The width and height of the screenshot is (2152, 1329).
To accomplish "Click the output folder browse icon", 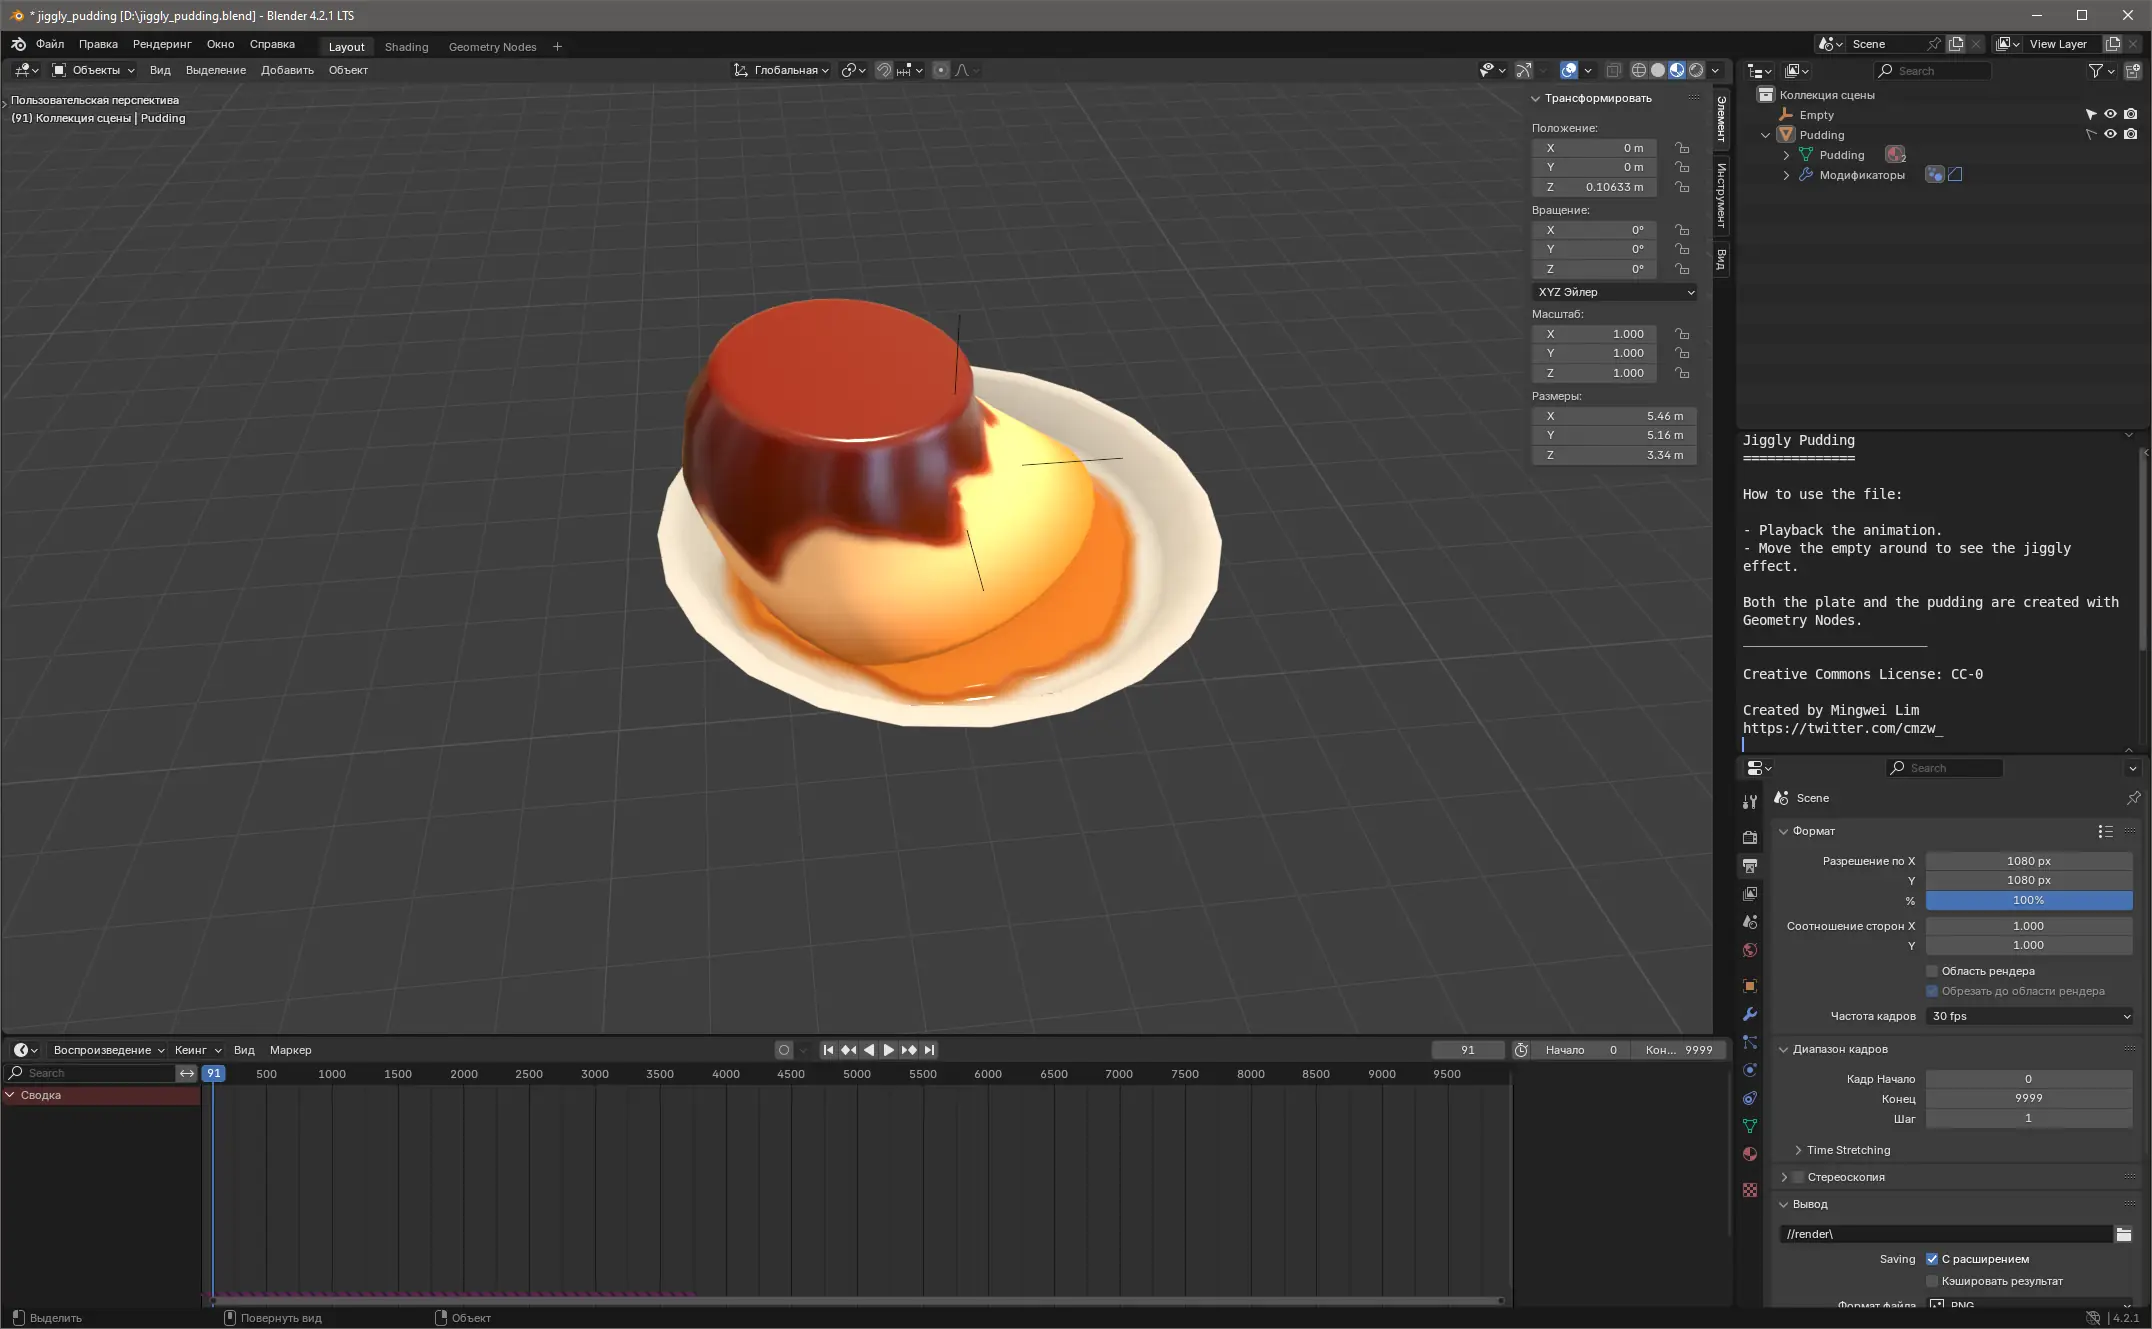I will pos(2123,1234).
